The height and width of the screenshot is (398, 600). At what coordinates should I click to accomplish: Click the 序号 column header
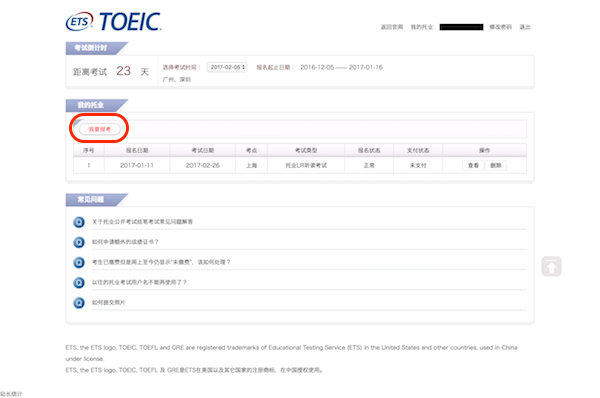tap(89, 150)
